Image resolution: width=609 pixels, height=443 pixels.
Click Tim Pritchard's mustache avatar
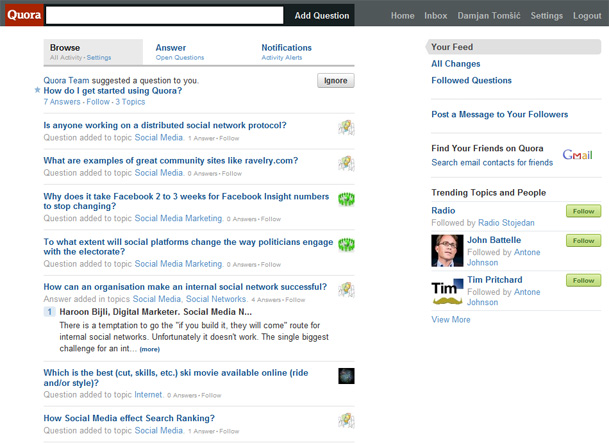447,291
